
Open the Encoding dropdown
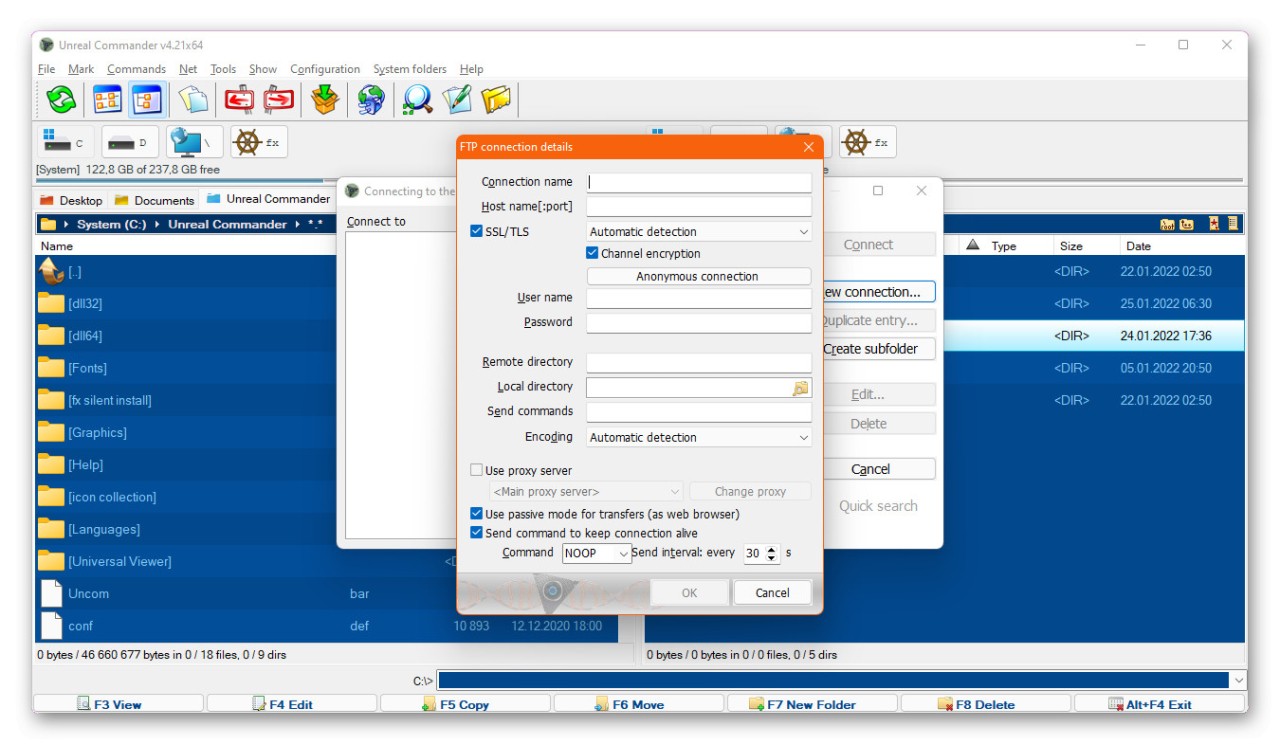(698, 437)
